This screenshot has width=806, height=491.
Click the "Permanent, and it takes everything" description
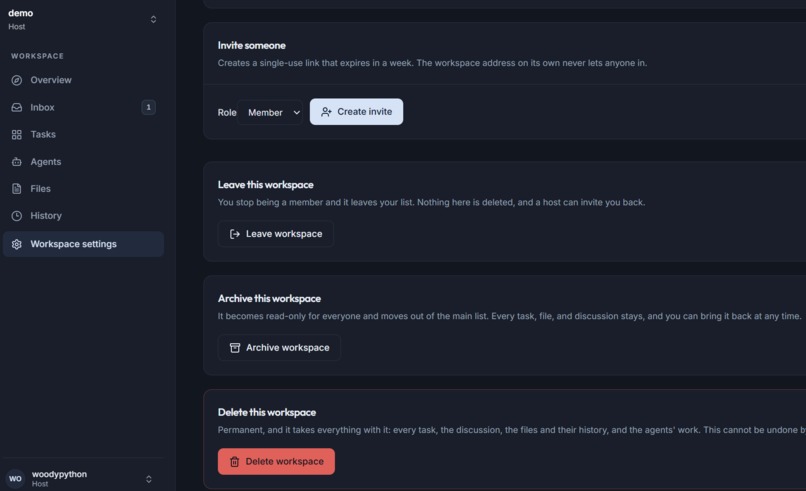(512, 430)
